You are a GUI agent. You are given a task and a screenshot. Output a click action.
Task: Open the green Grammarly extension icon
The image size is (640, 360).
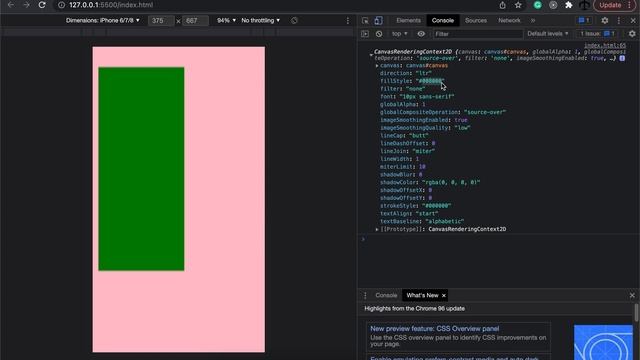[538, 5]
